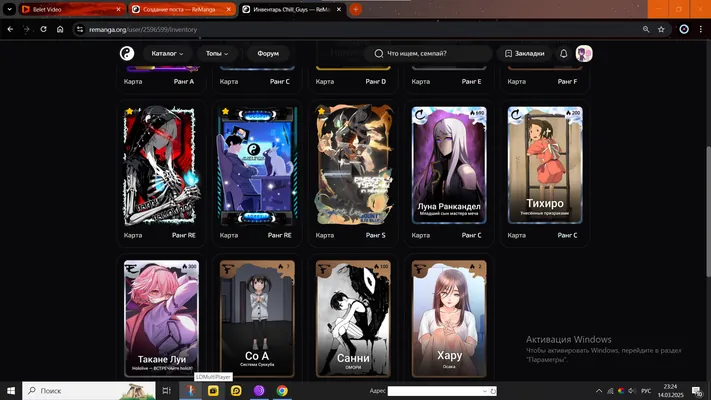Click the page vertical scrollbar

pyautogui.click(x=708, y=211)
